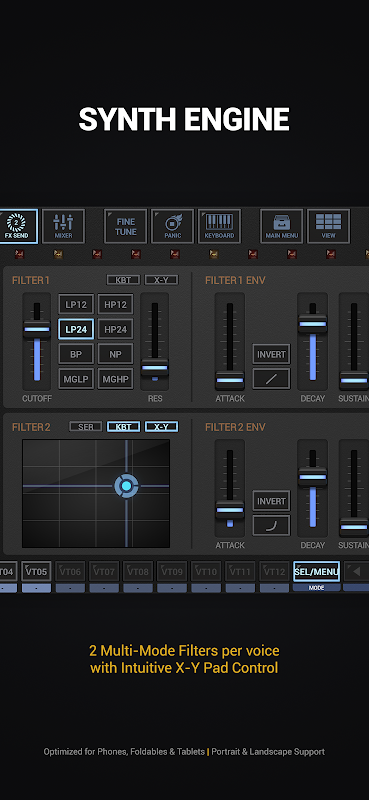The width and height of the screenshot is (369, 800).
Task: Click Filter 2 Env Attack slider
Action: point(230,488)
